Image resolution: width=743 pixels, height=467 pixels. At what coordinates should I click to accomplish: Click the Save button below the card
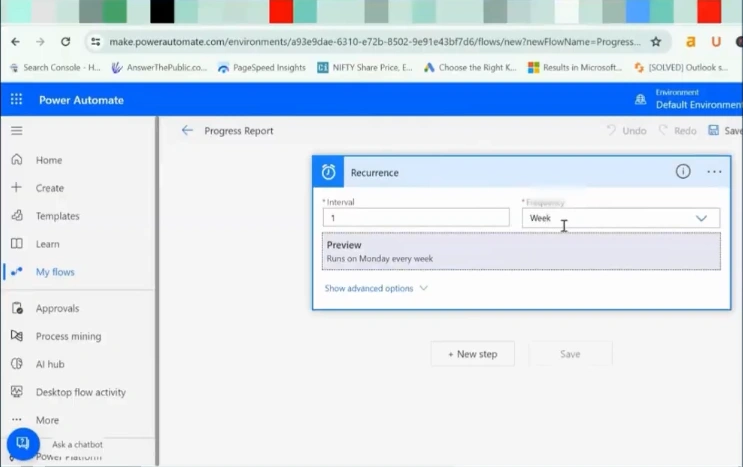pyautogui.click(x=570, y=354)
